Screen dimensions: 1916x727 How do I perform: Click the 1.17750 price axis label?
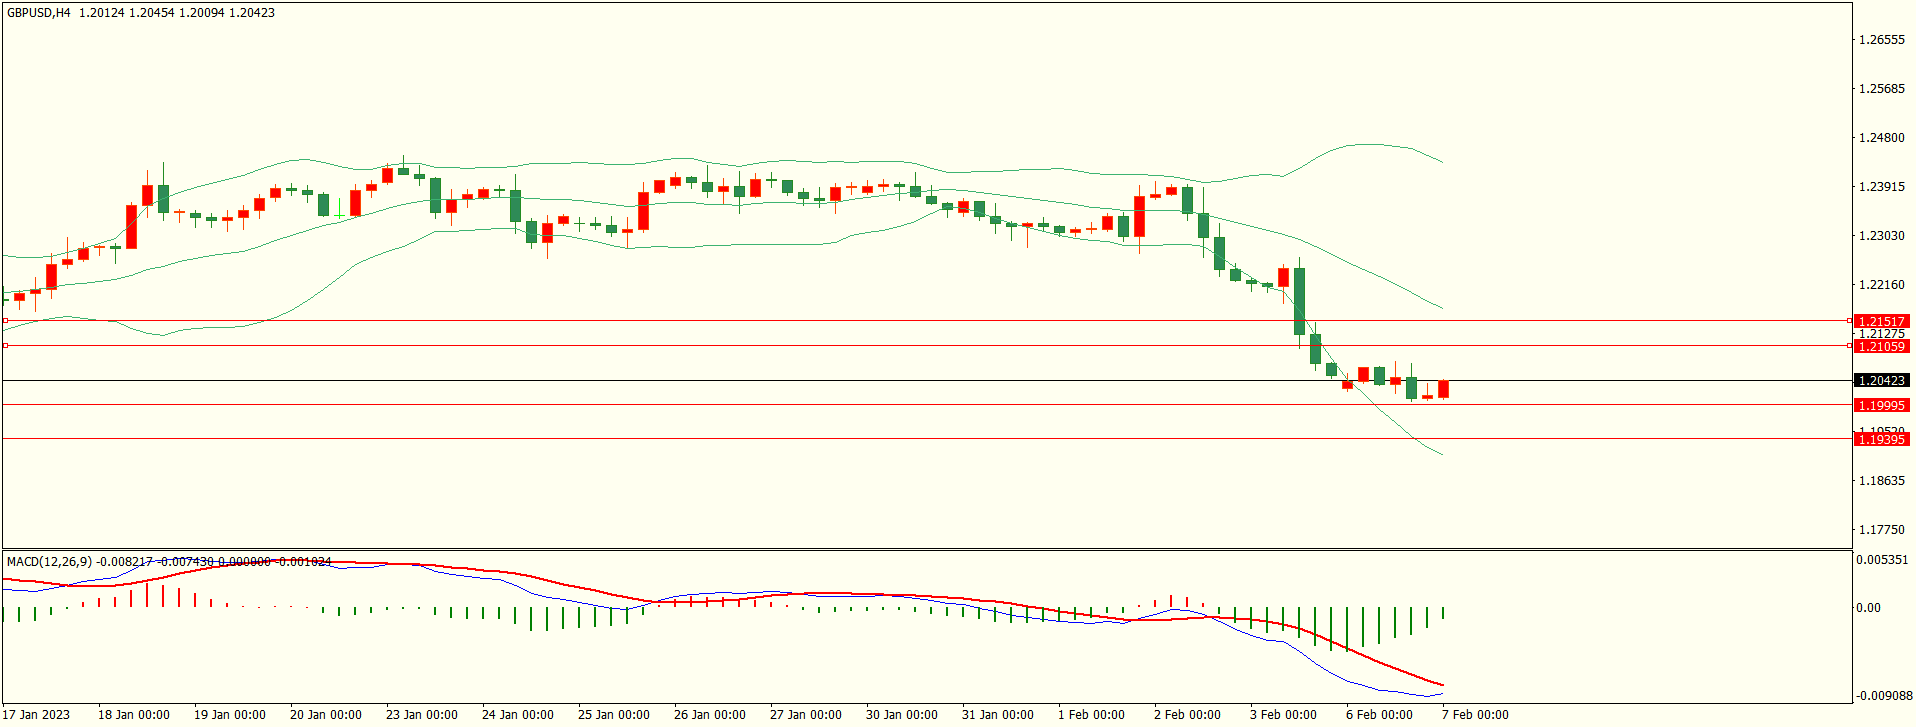pos(1881,530)
